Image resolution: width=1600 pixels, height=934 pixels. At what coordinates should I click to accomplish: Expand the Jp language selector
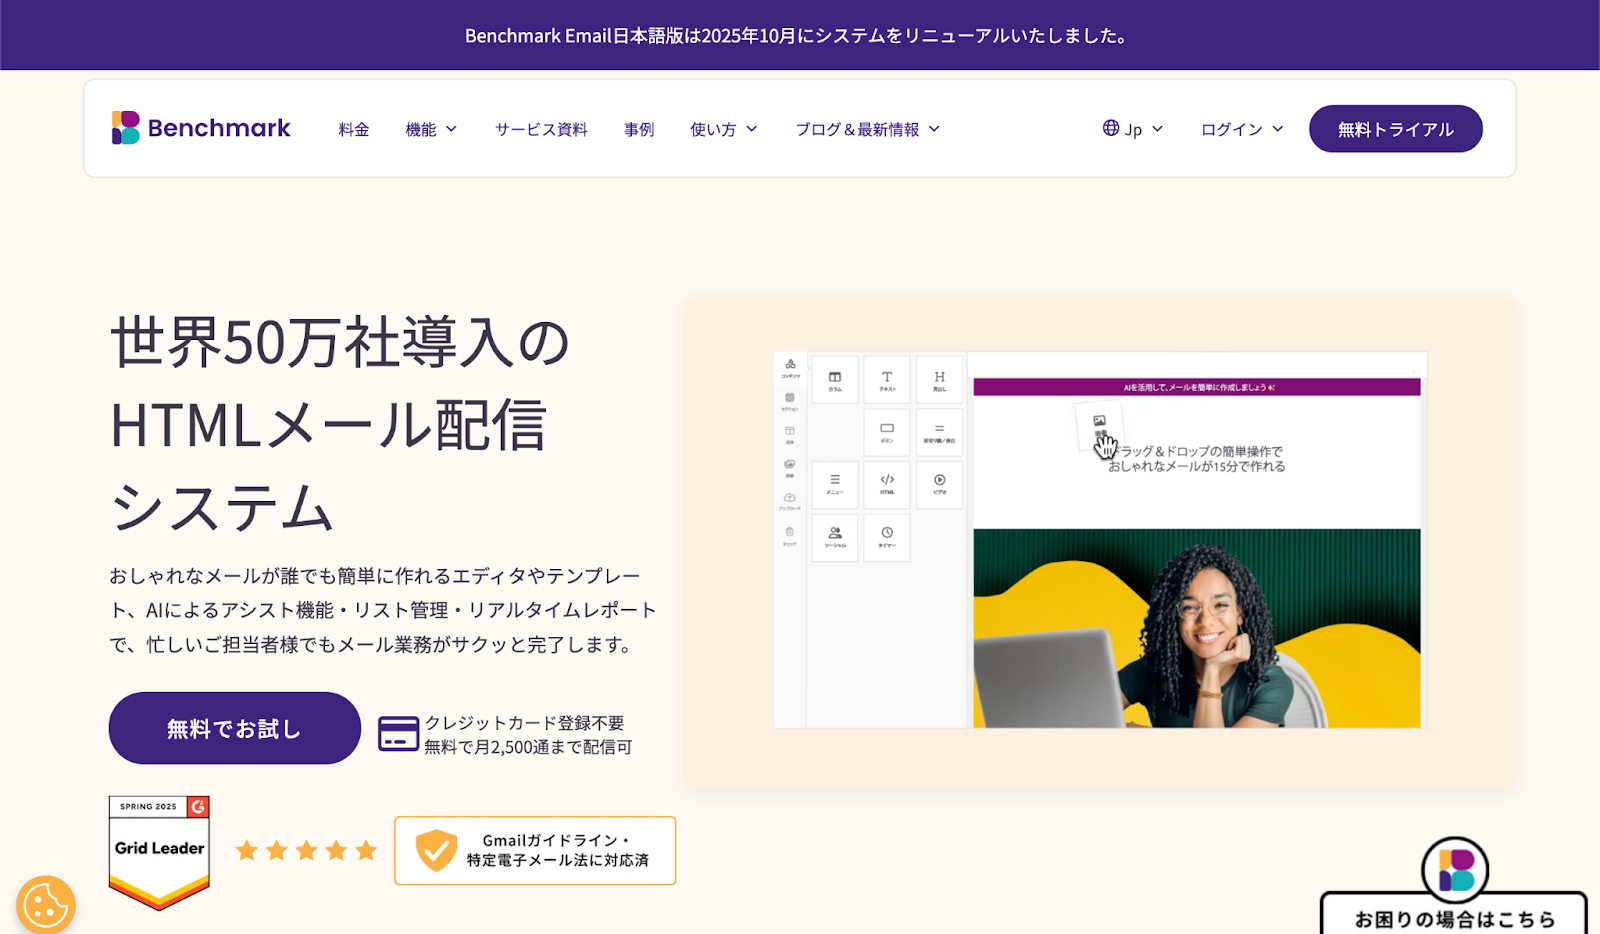tap(1131, 128)
